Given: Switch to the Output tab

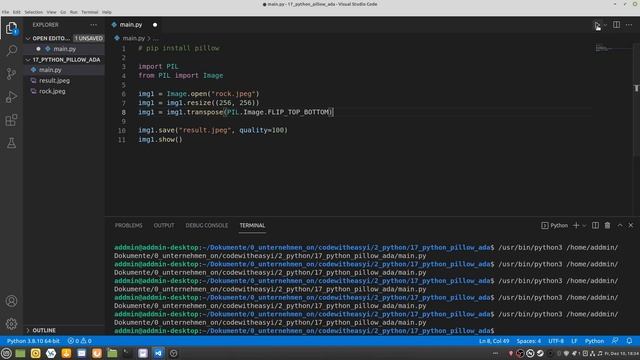Looking at the screenshot, I should point(164,225).
